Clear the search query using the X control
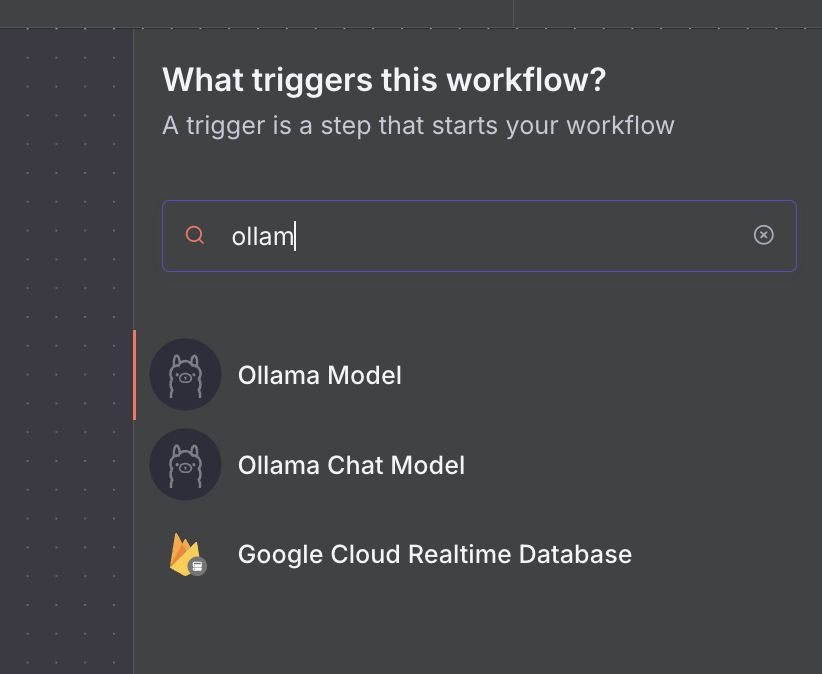822x674 pixels. coord(764,235)
